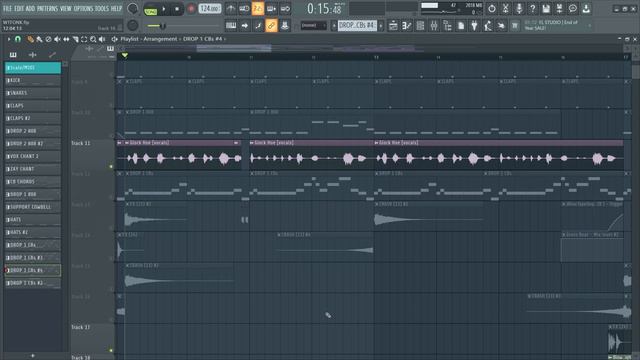Select the Playlist pencil draw tool
This screenshot has width=640, height=360.
pyautogui.click(x=30, y=39)
